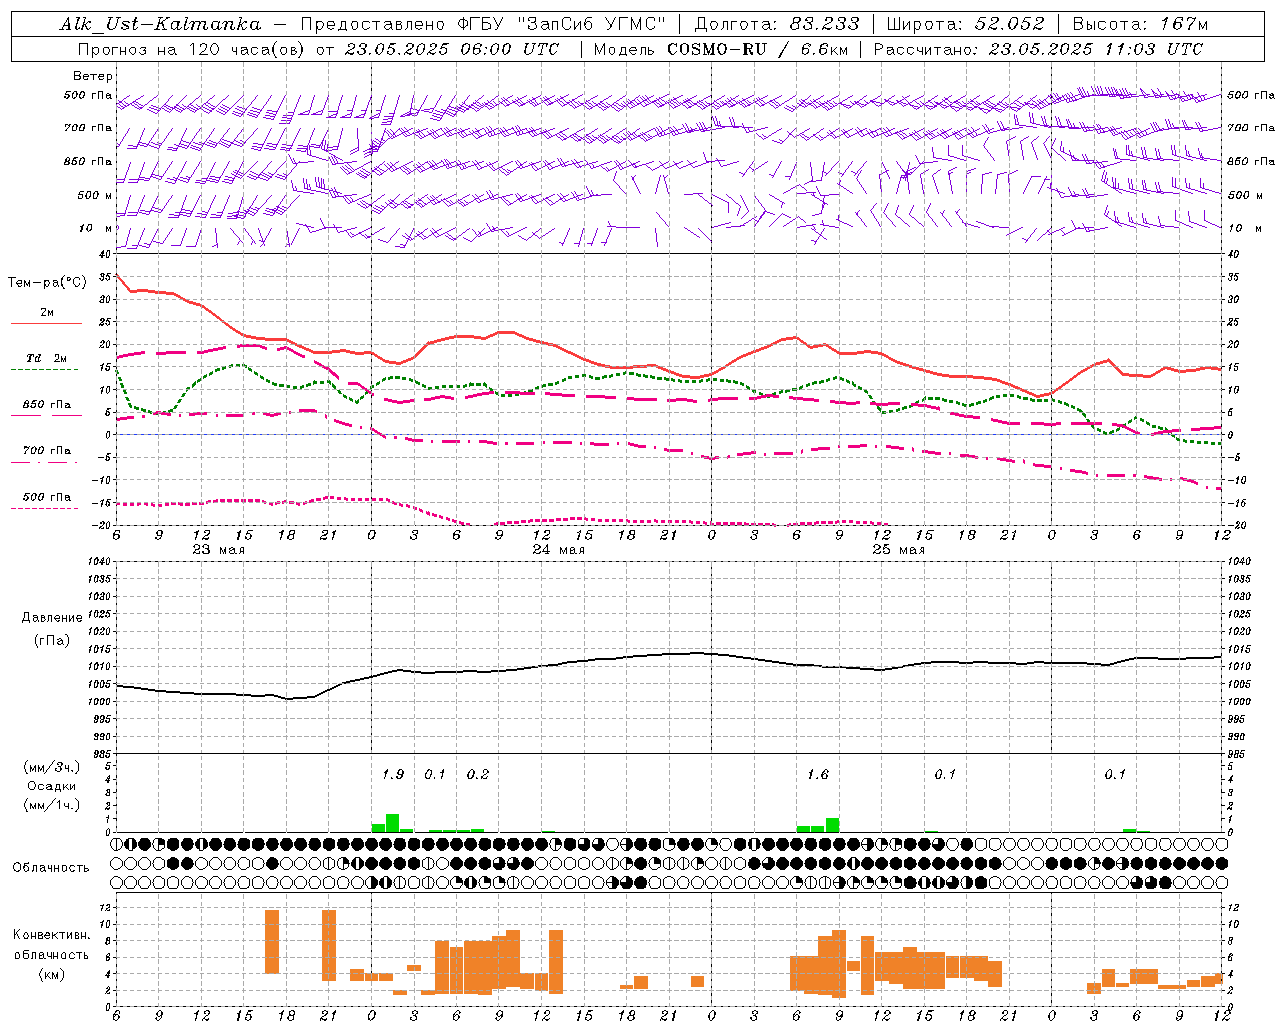The width and height of the screenshot is (1280, 1024).
Task: Click the Осадки panel label
Action: pos(52,786)
